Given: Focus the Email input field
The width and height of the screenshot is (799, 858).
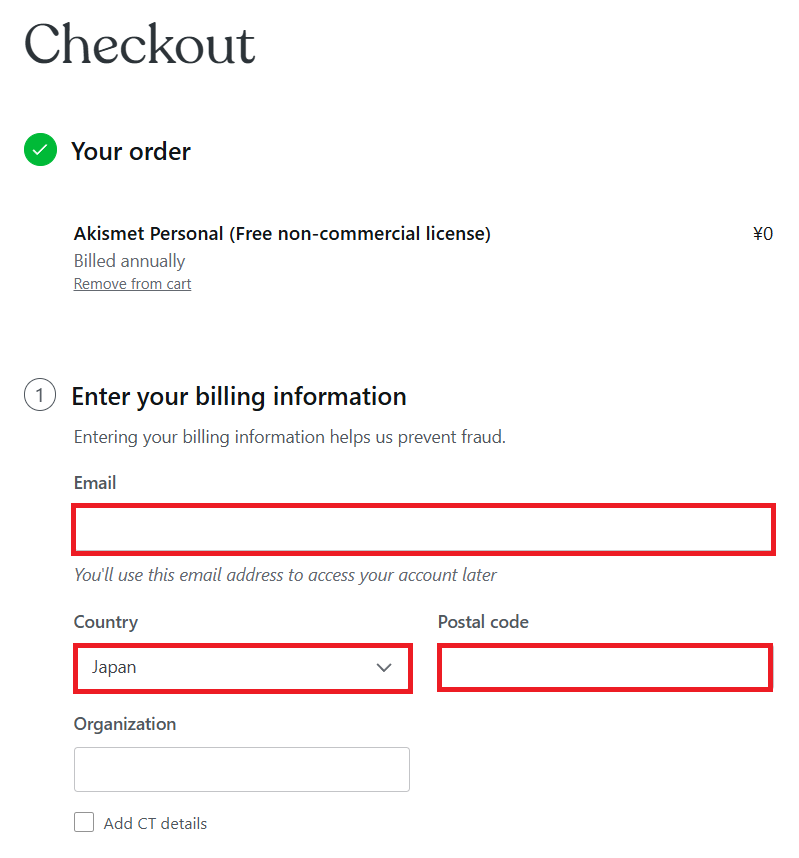Looking at the screenshot, I should [x=423, y=529].
